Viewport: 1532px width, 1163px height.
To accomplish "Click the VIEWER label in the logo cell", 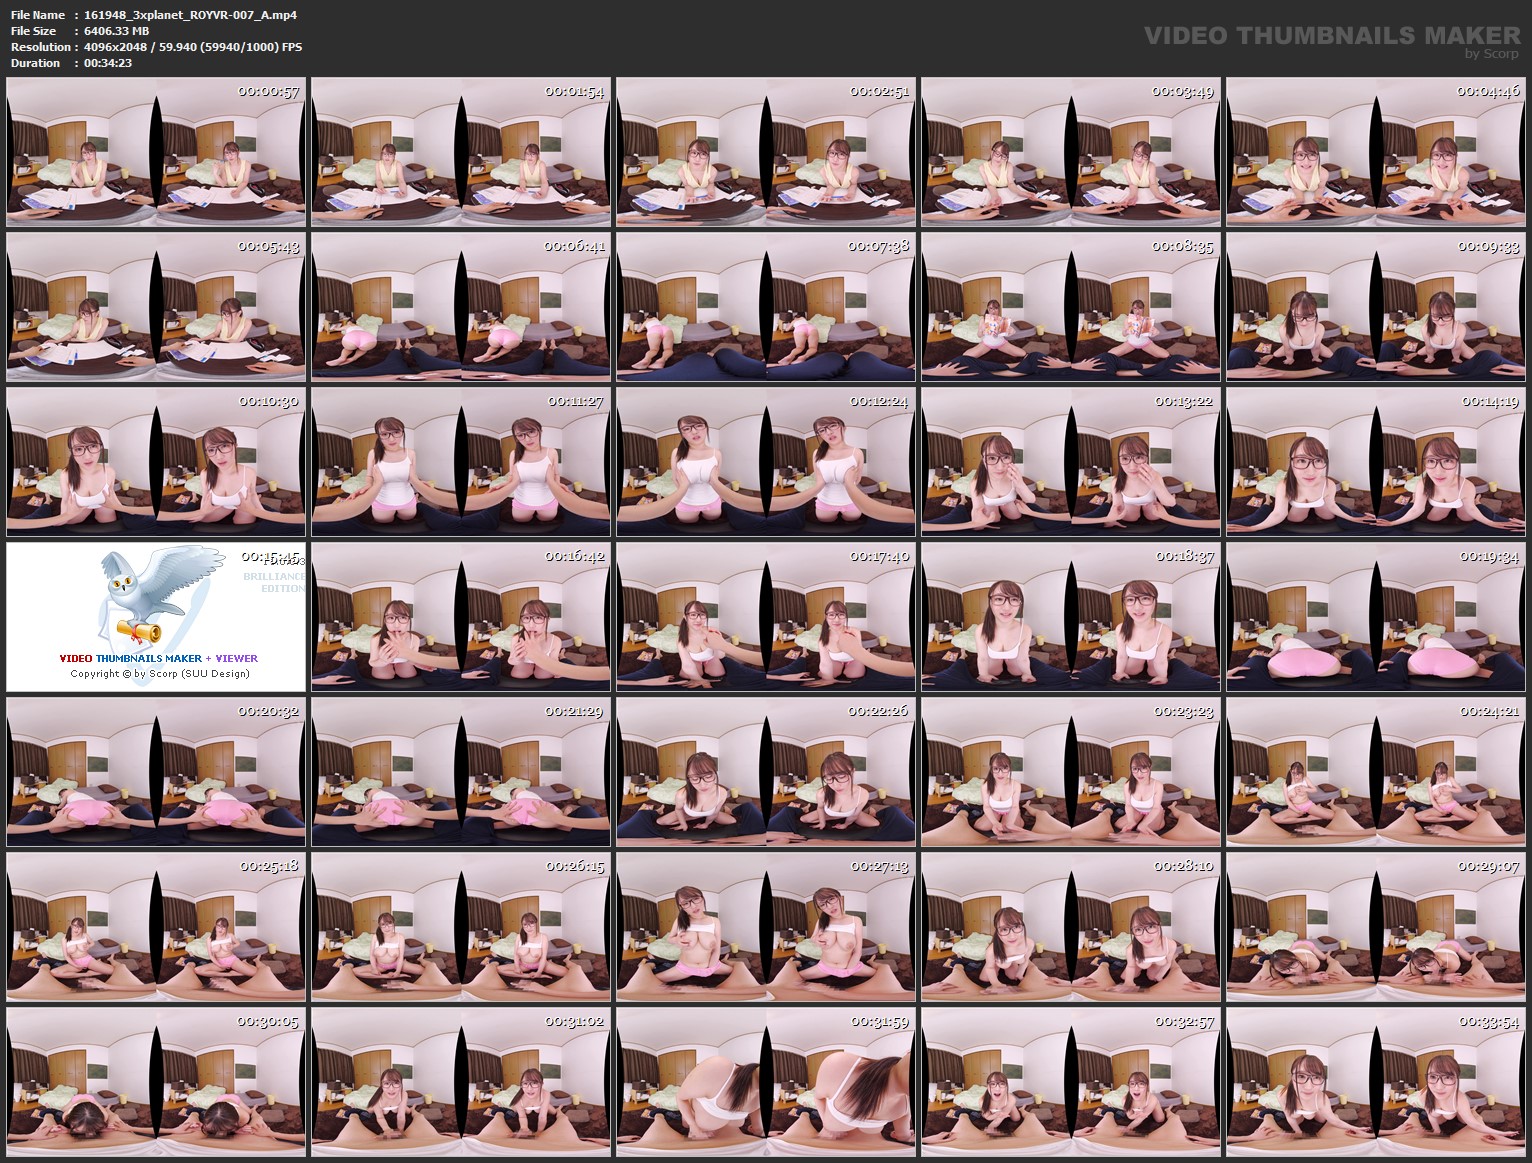I will (x=238, y=659).
